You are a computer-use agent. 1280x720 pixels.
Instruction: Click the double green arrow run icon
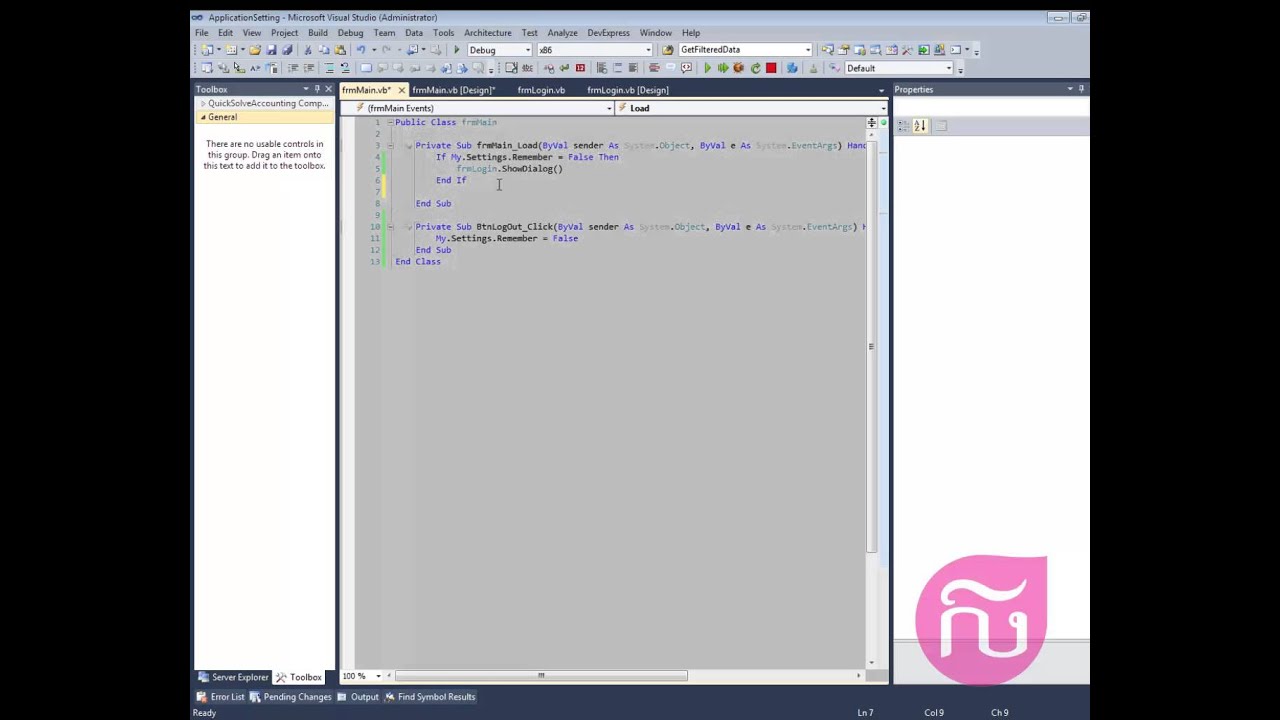click(x=723, y=68)
